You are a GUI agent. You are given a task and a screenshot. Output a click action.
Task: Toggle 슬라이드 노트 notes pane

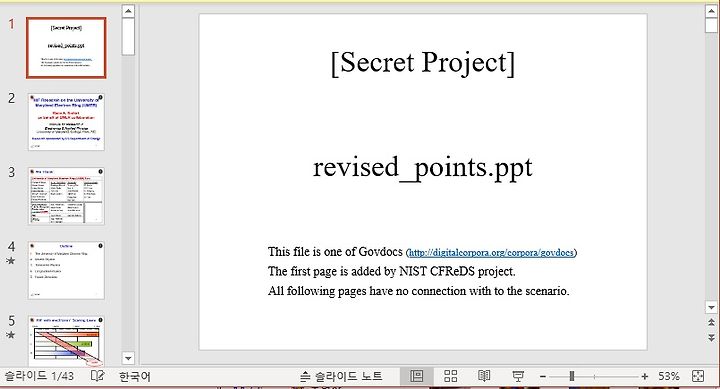341,377
